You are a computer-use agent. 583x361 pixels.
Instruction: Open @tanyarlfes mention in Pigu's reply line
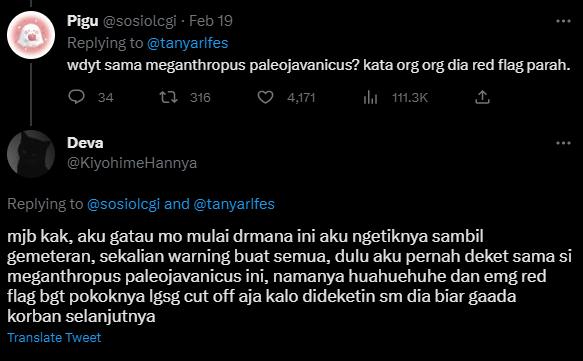coord(187,43)
